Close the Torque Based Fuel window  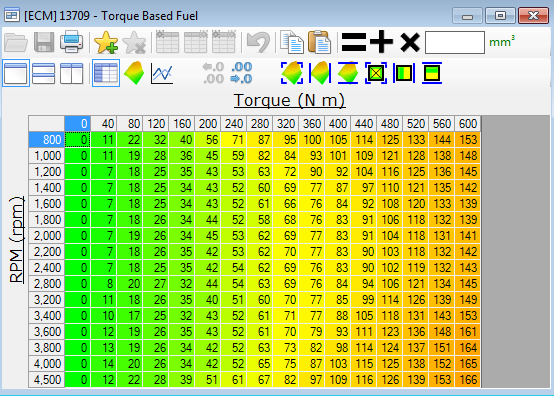tap(533, 16)
